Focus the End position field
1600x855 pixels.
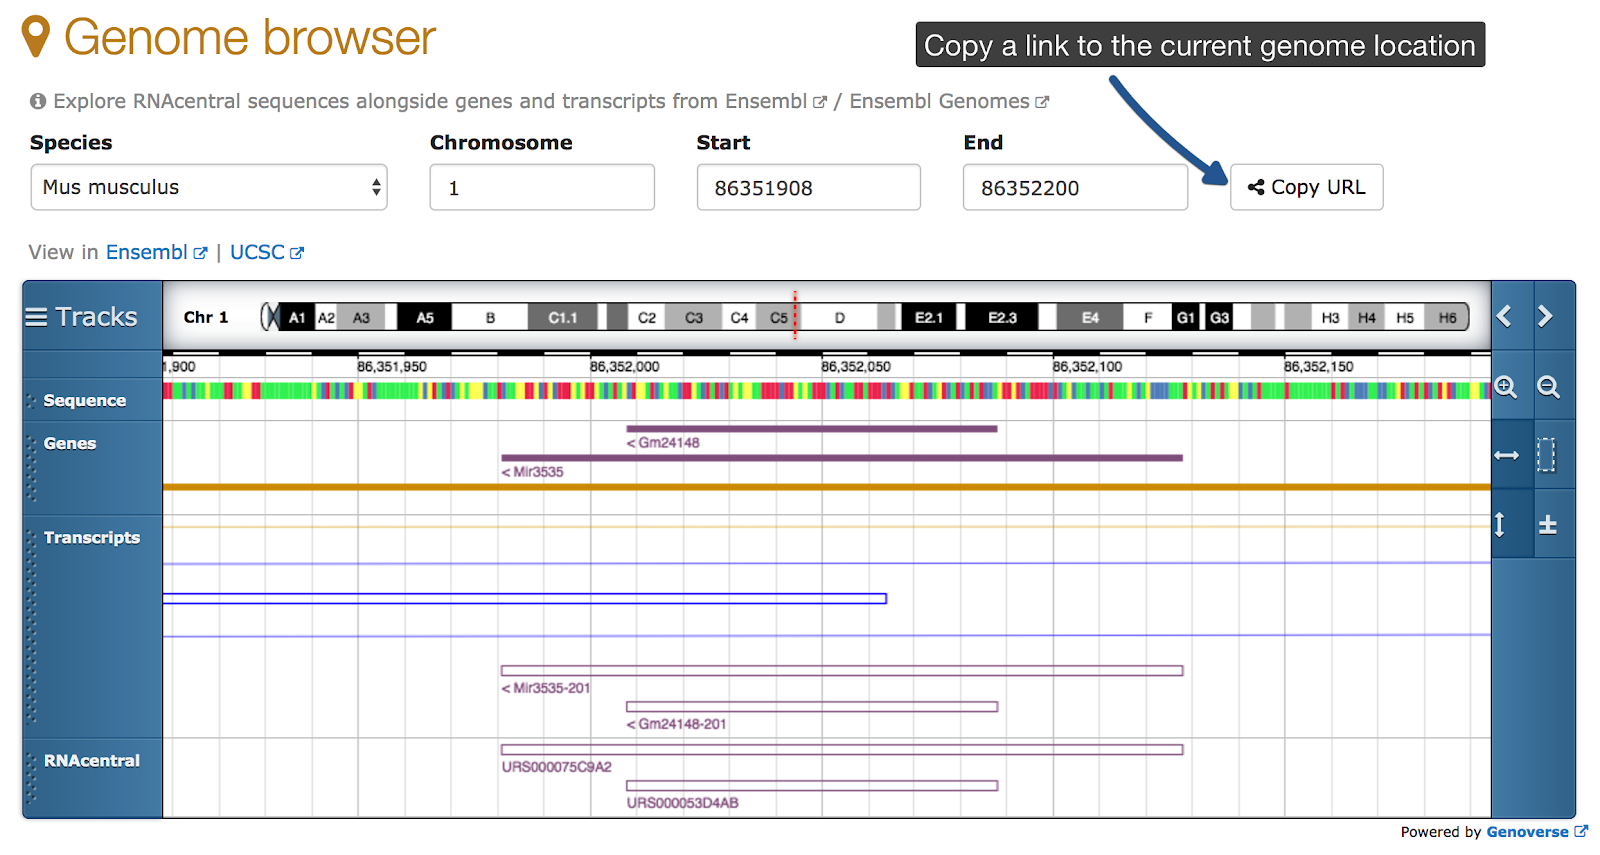(1076, 187)
